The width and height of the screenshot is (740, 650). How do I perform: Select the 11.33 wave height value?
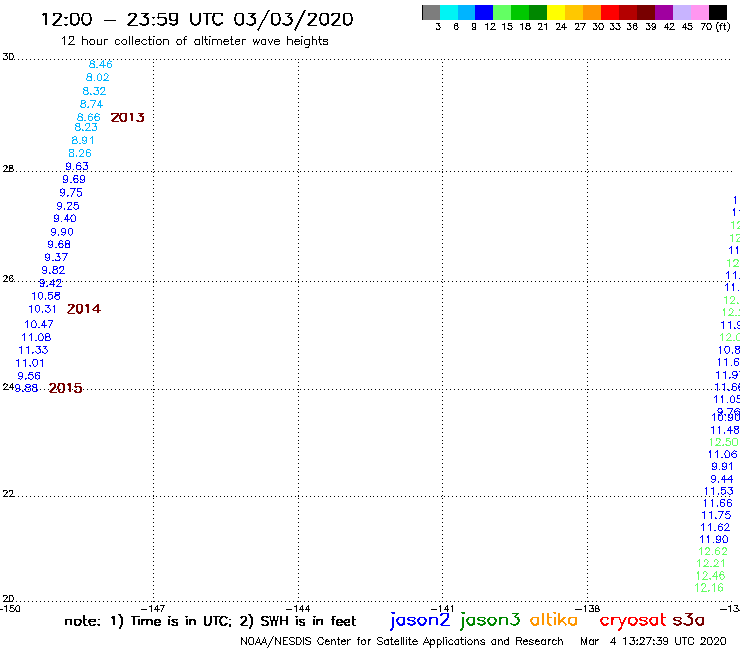pyautogui.click(x=33, y=350)
